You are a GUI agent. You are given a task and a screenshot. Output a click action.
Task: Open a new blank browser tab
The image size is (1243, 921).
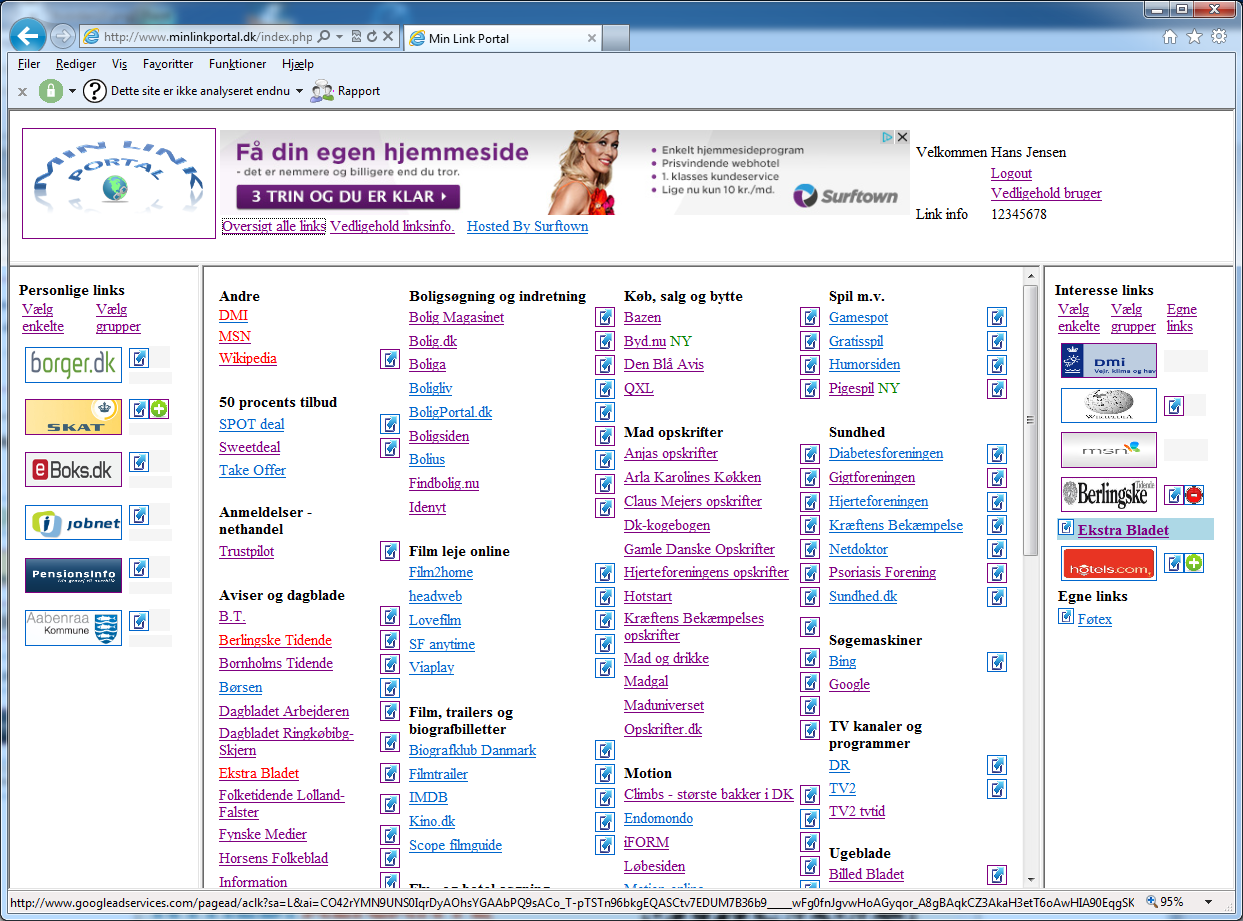(616, 38)
